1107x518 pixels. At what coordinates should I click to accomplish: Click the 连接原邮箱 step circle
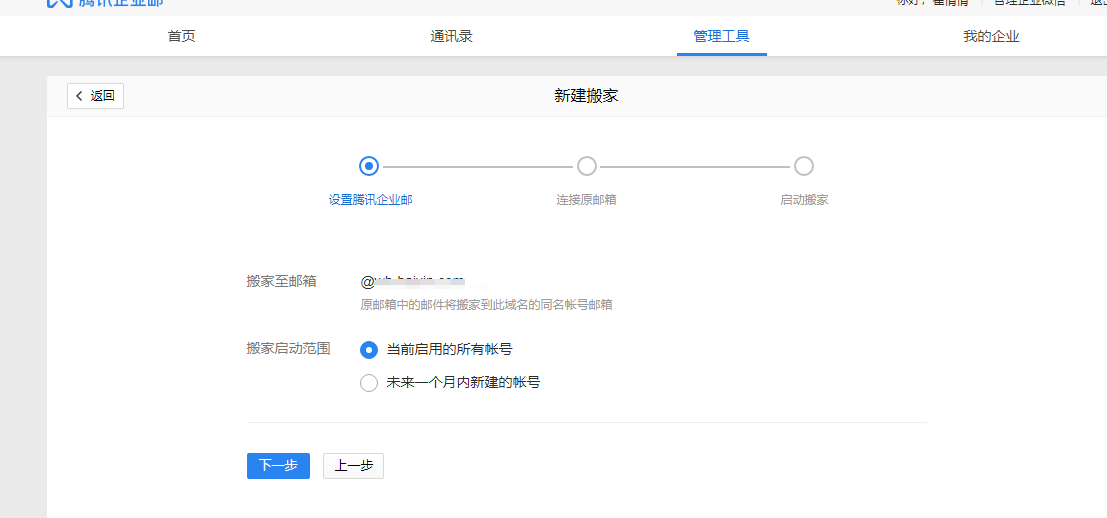587,166
